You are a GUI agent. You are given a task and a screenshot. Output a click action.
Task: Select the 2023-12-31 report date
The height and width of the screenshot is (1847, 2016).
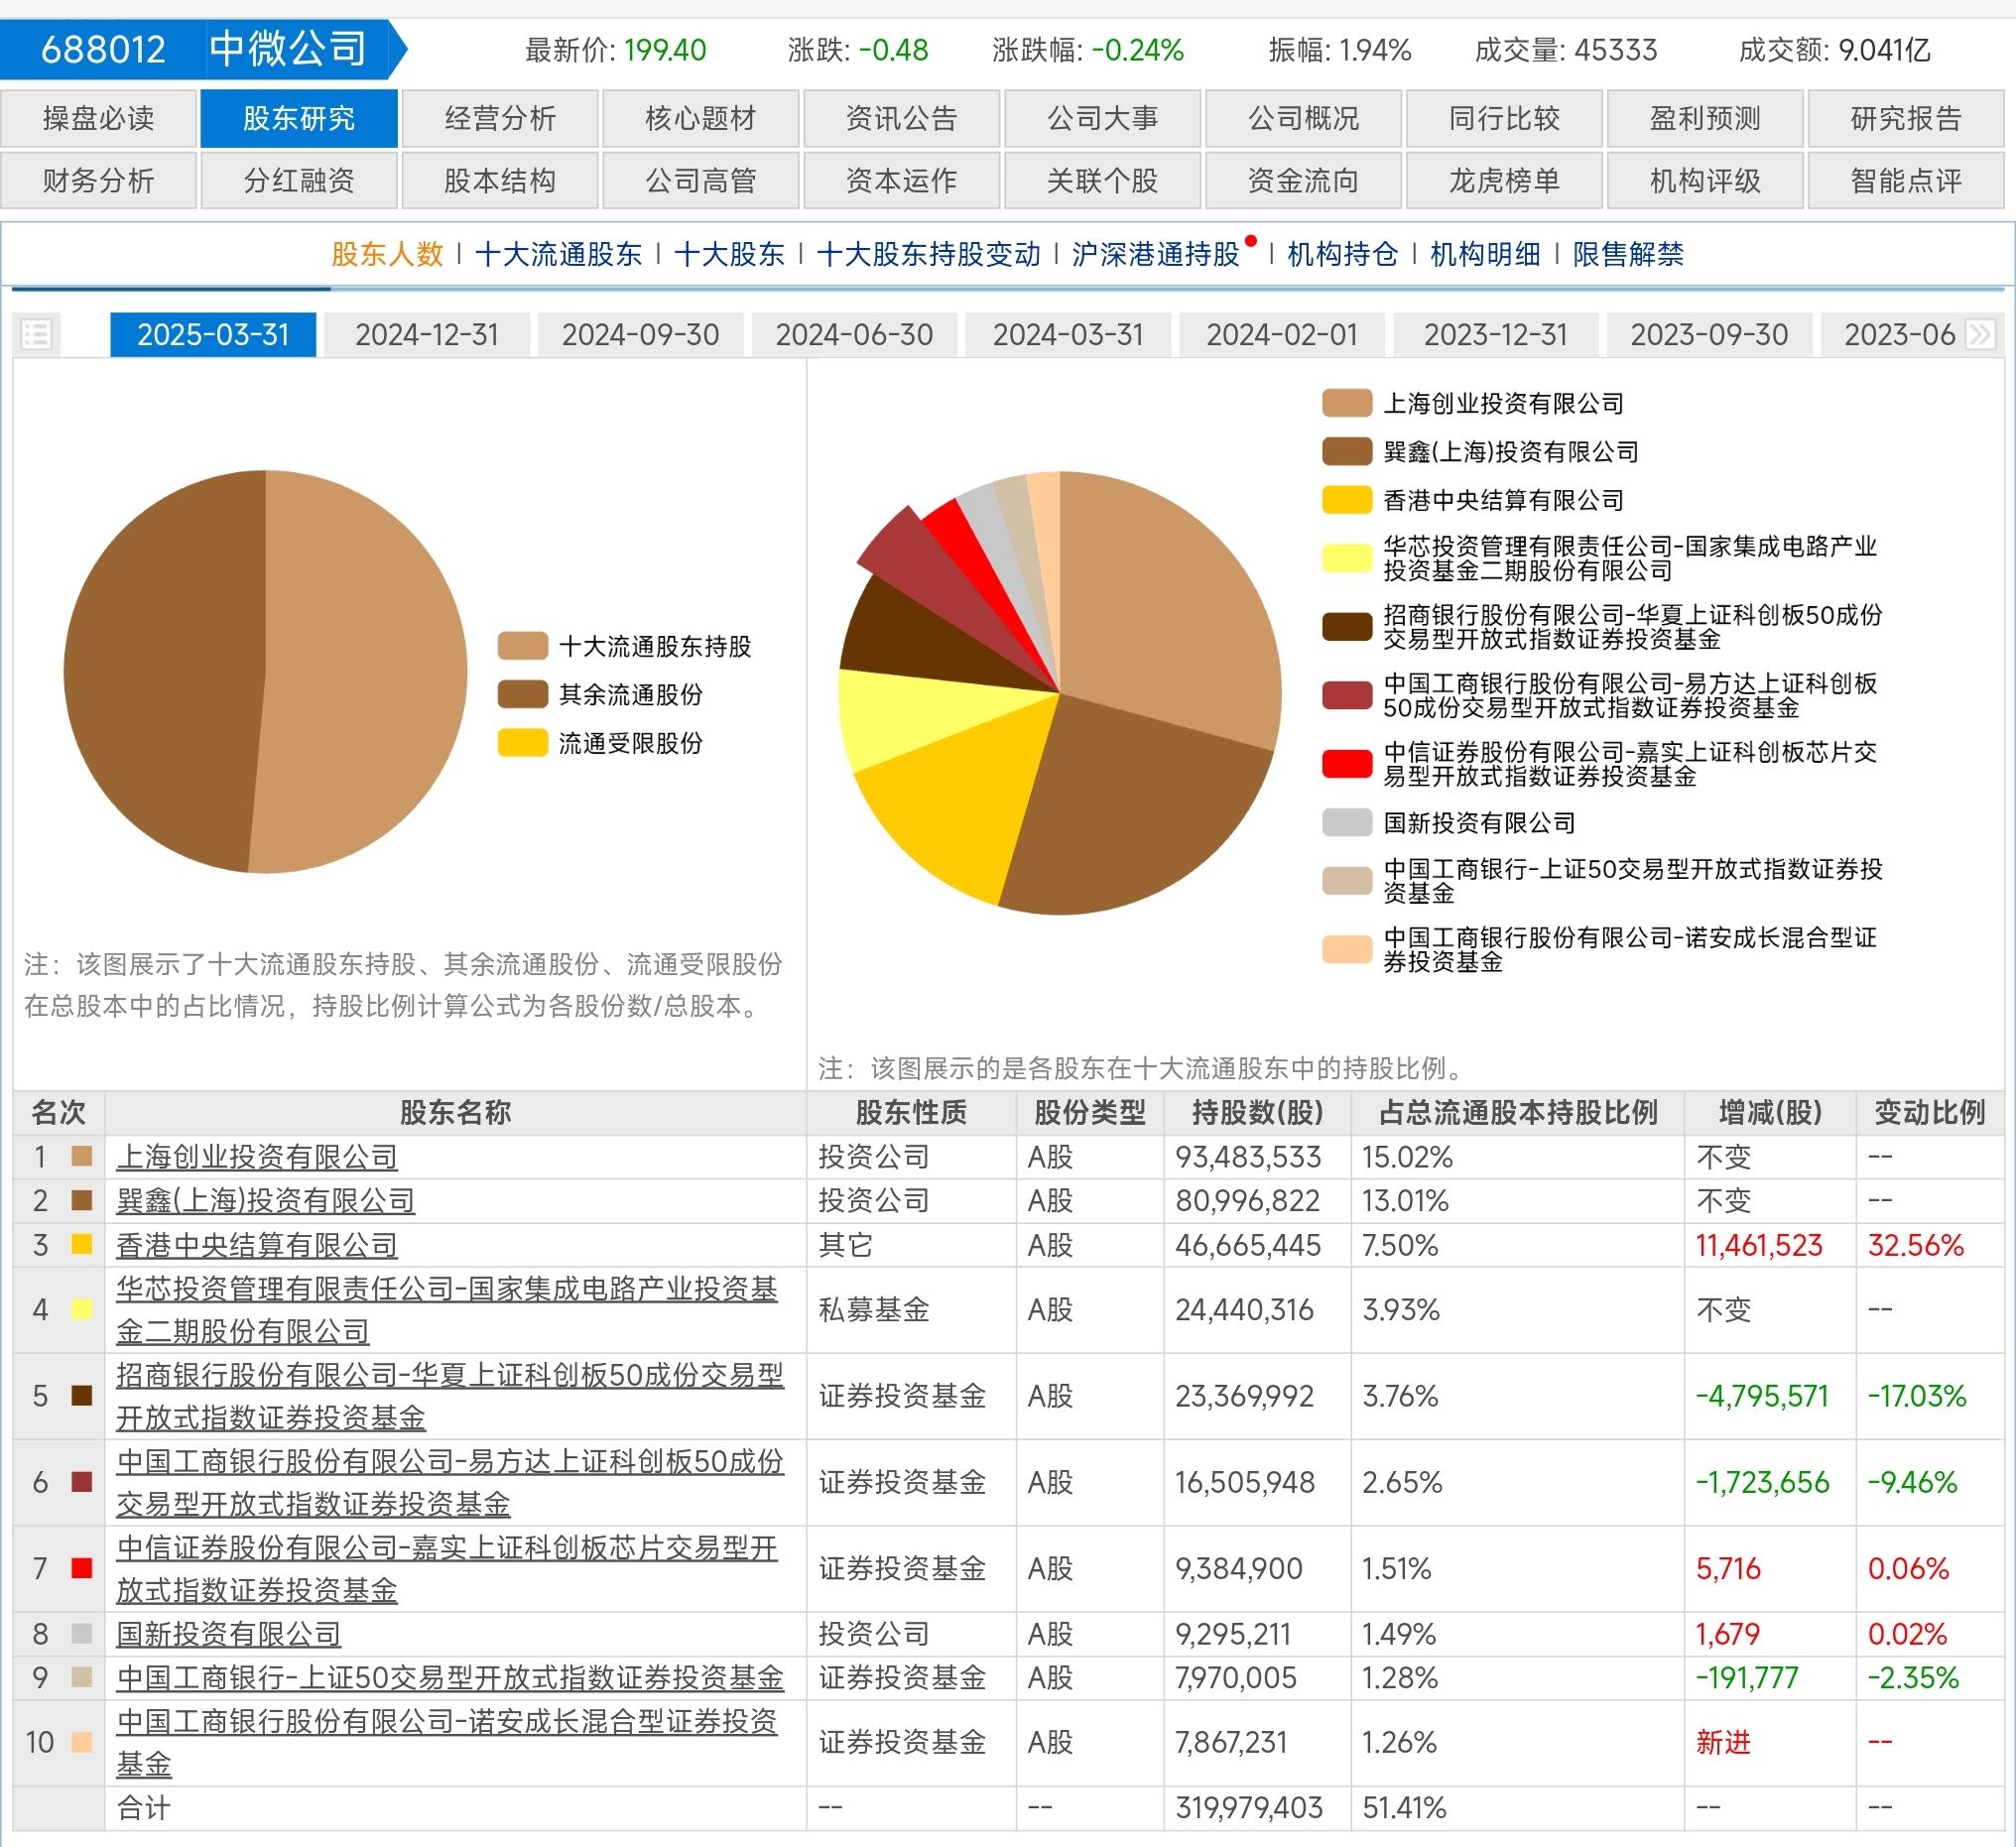coord(1496,334)
